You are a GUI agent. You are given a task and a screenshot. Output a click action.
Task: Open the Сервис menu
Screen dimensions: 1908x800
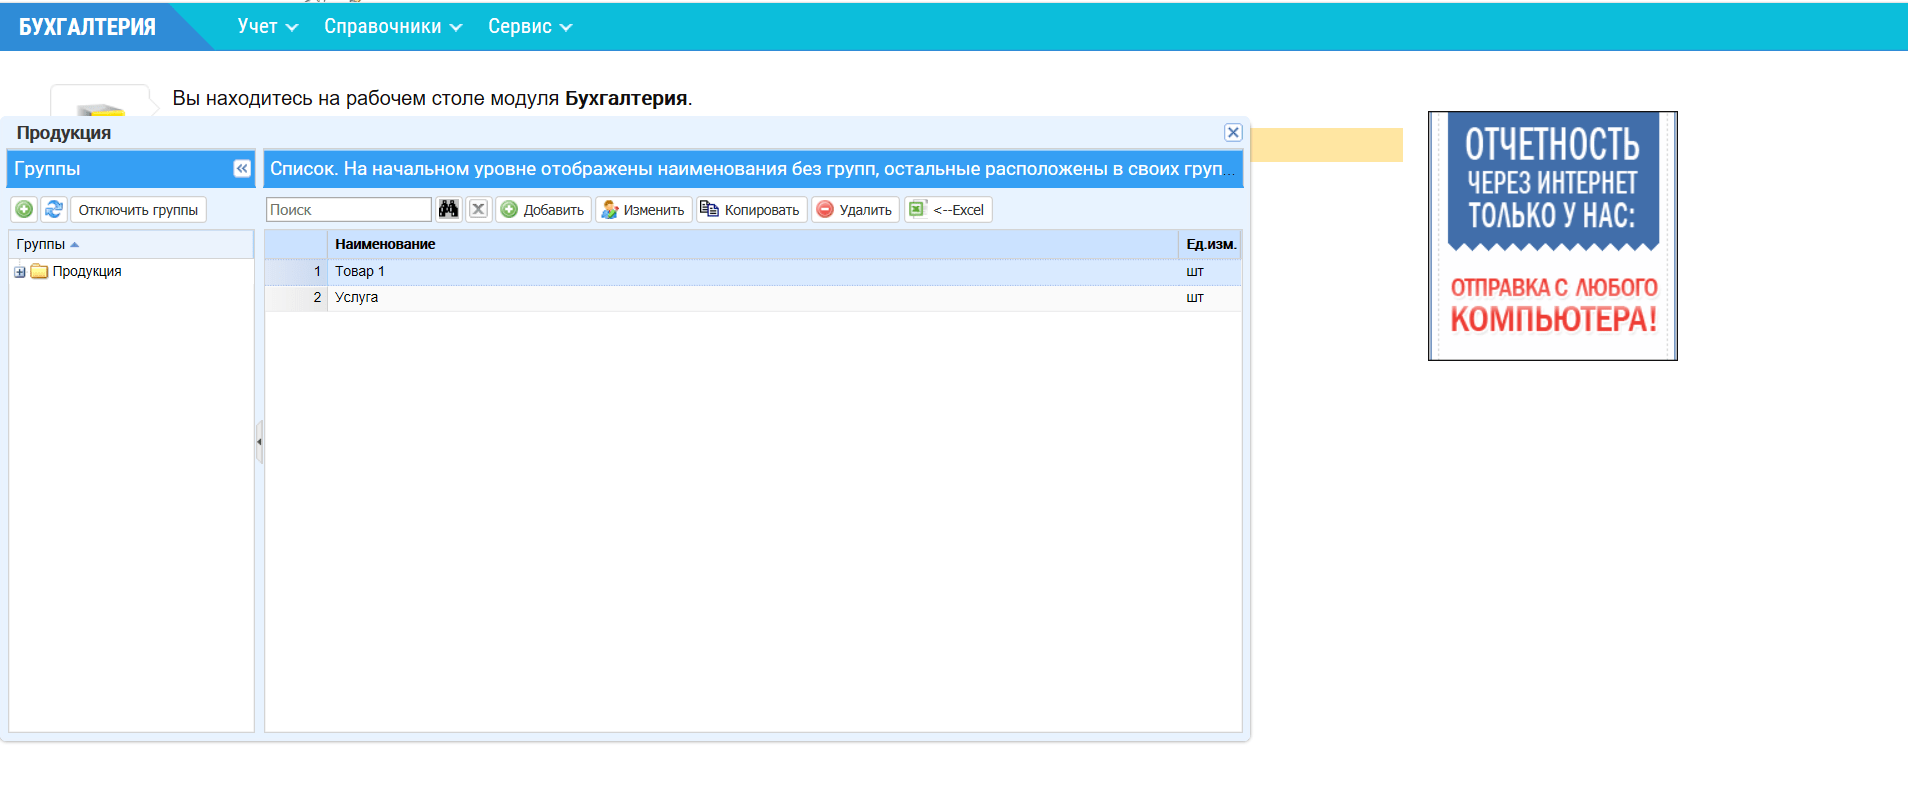[529, 27]
